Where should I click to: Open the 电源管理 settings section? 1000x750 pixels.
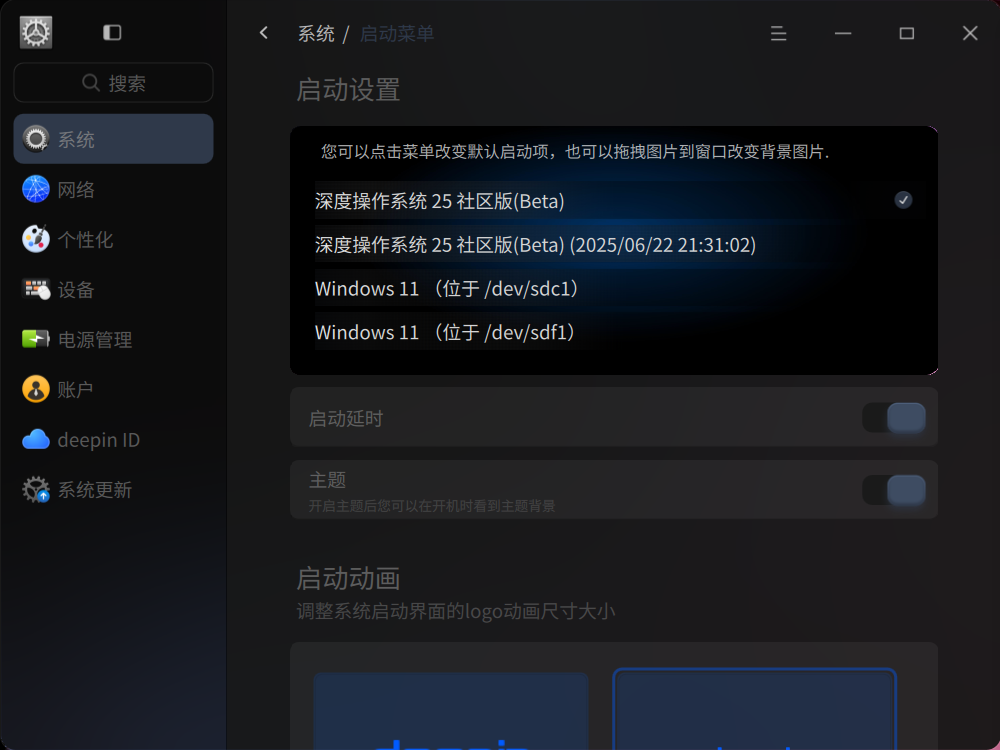point(114,339)
